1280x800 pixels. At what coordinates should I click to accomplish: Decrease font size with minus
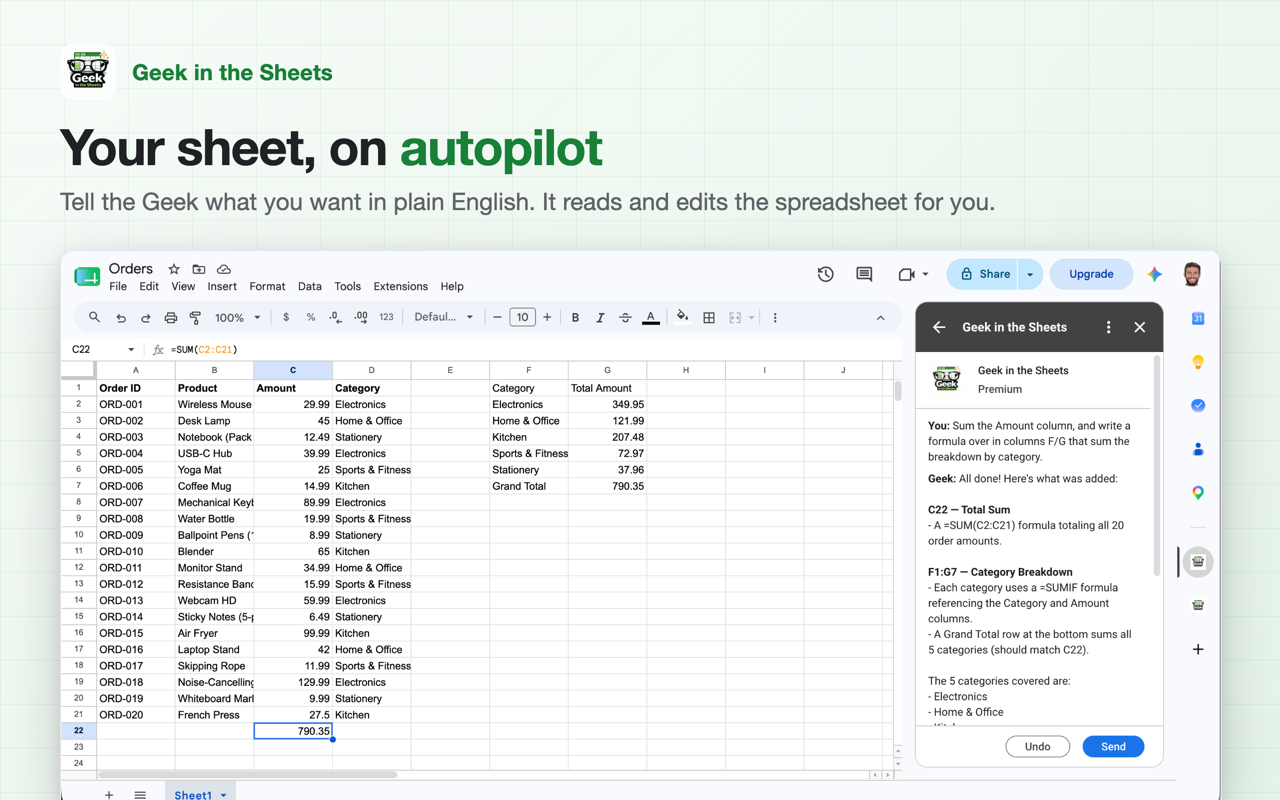click(x=497, y=318)
